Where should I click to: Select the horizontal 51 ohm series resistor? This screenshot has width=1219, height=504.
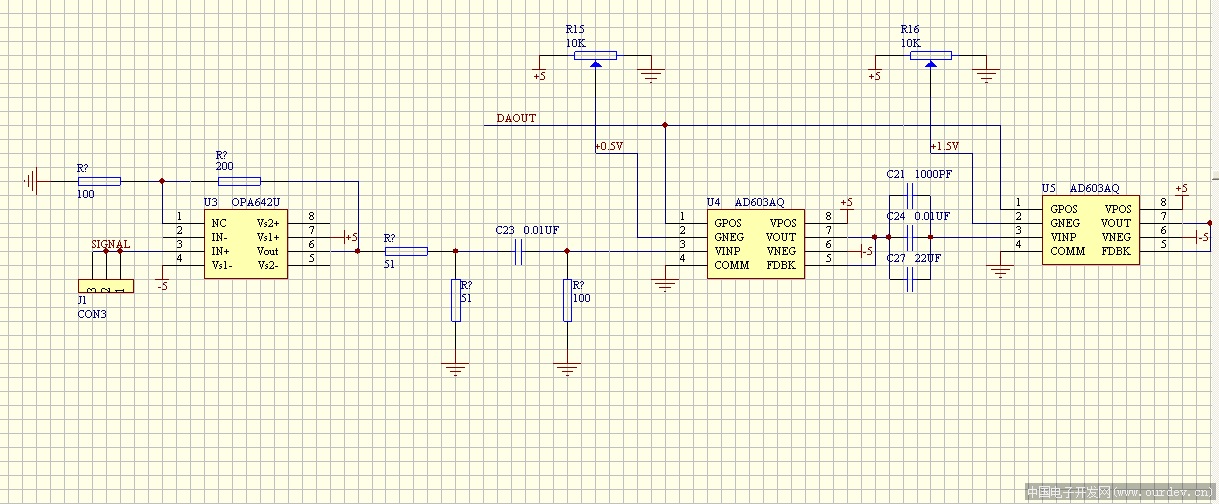click(406, 251)
